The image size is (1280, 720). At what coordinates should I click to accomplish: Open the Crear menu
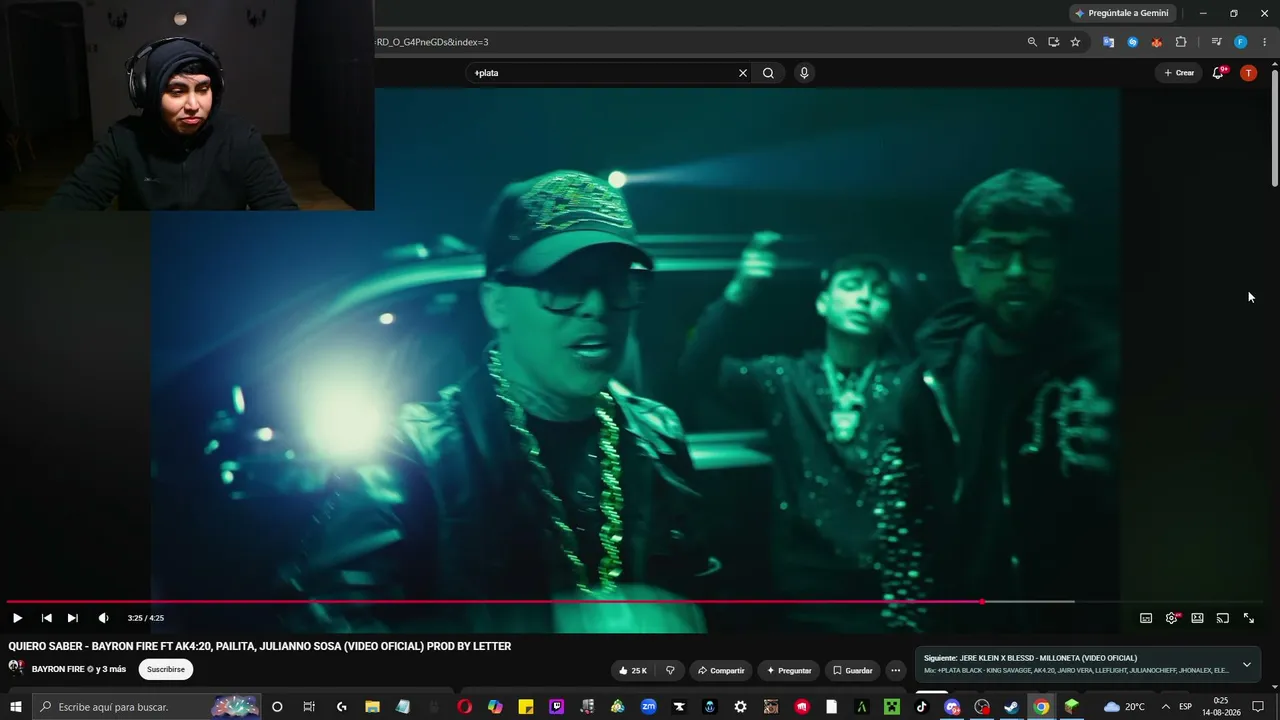(1179, 73)
